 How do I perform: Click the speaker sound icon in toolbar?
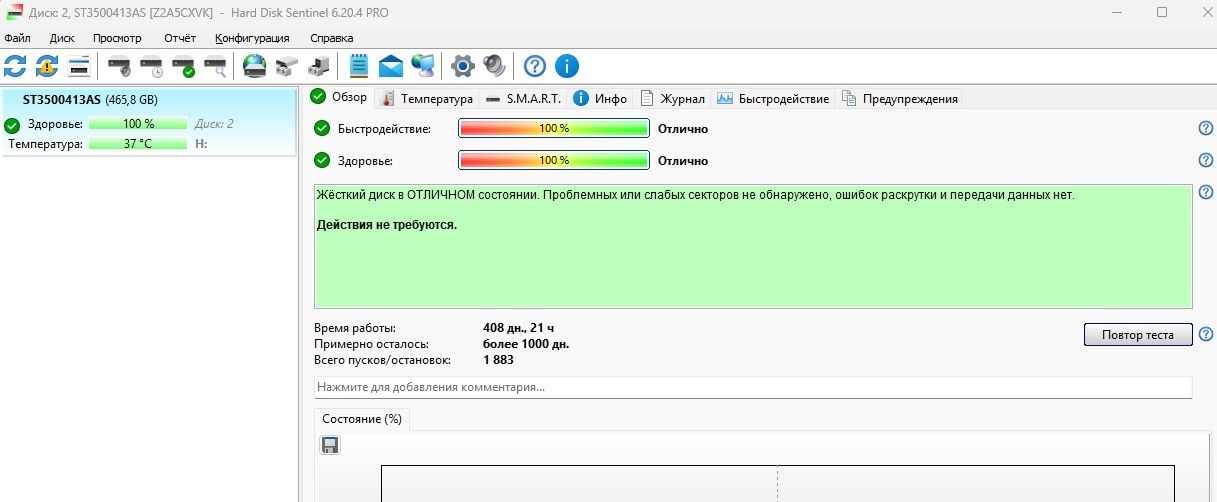point(495,66)
